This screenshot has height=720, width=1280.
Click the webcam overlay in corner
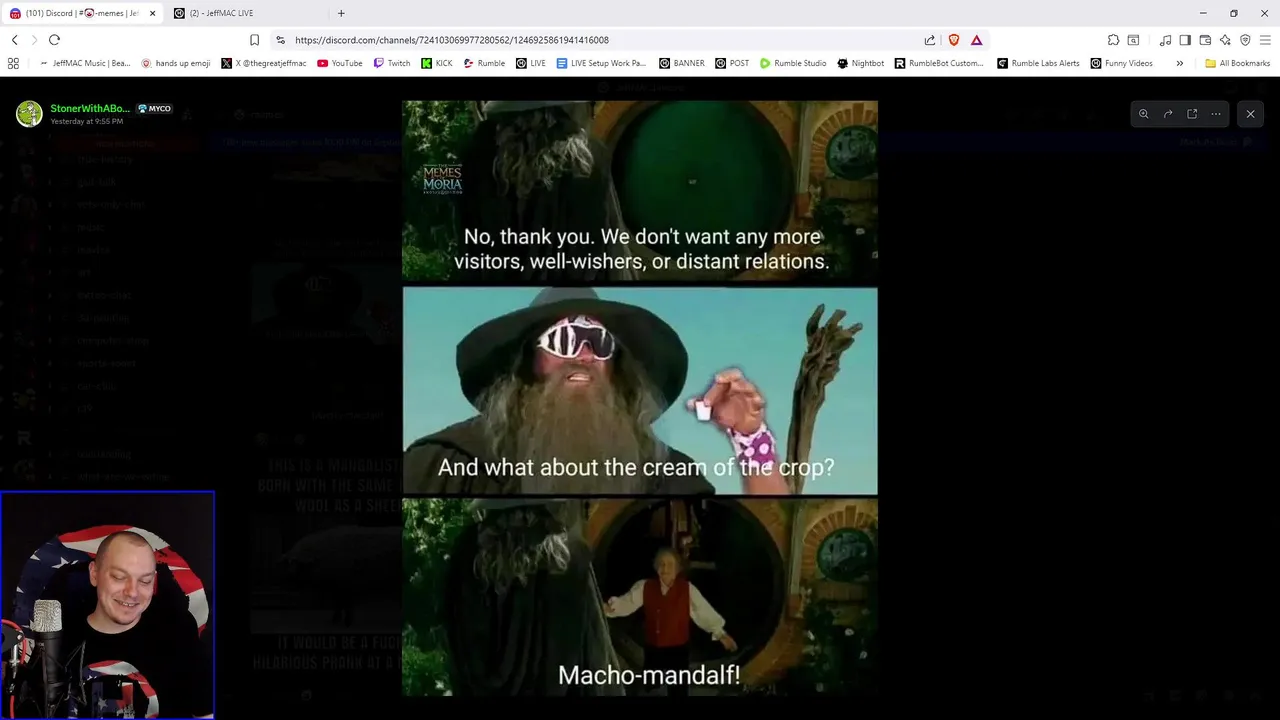click(108, 605)
